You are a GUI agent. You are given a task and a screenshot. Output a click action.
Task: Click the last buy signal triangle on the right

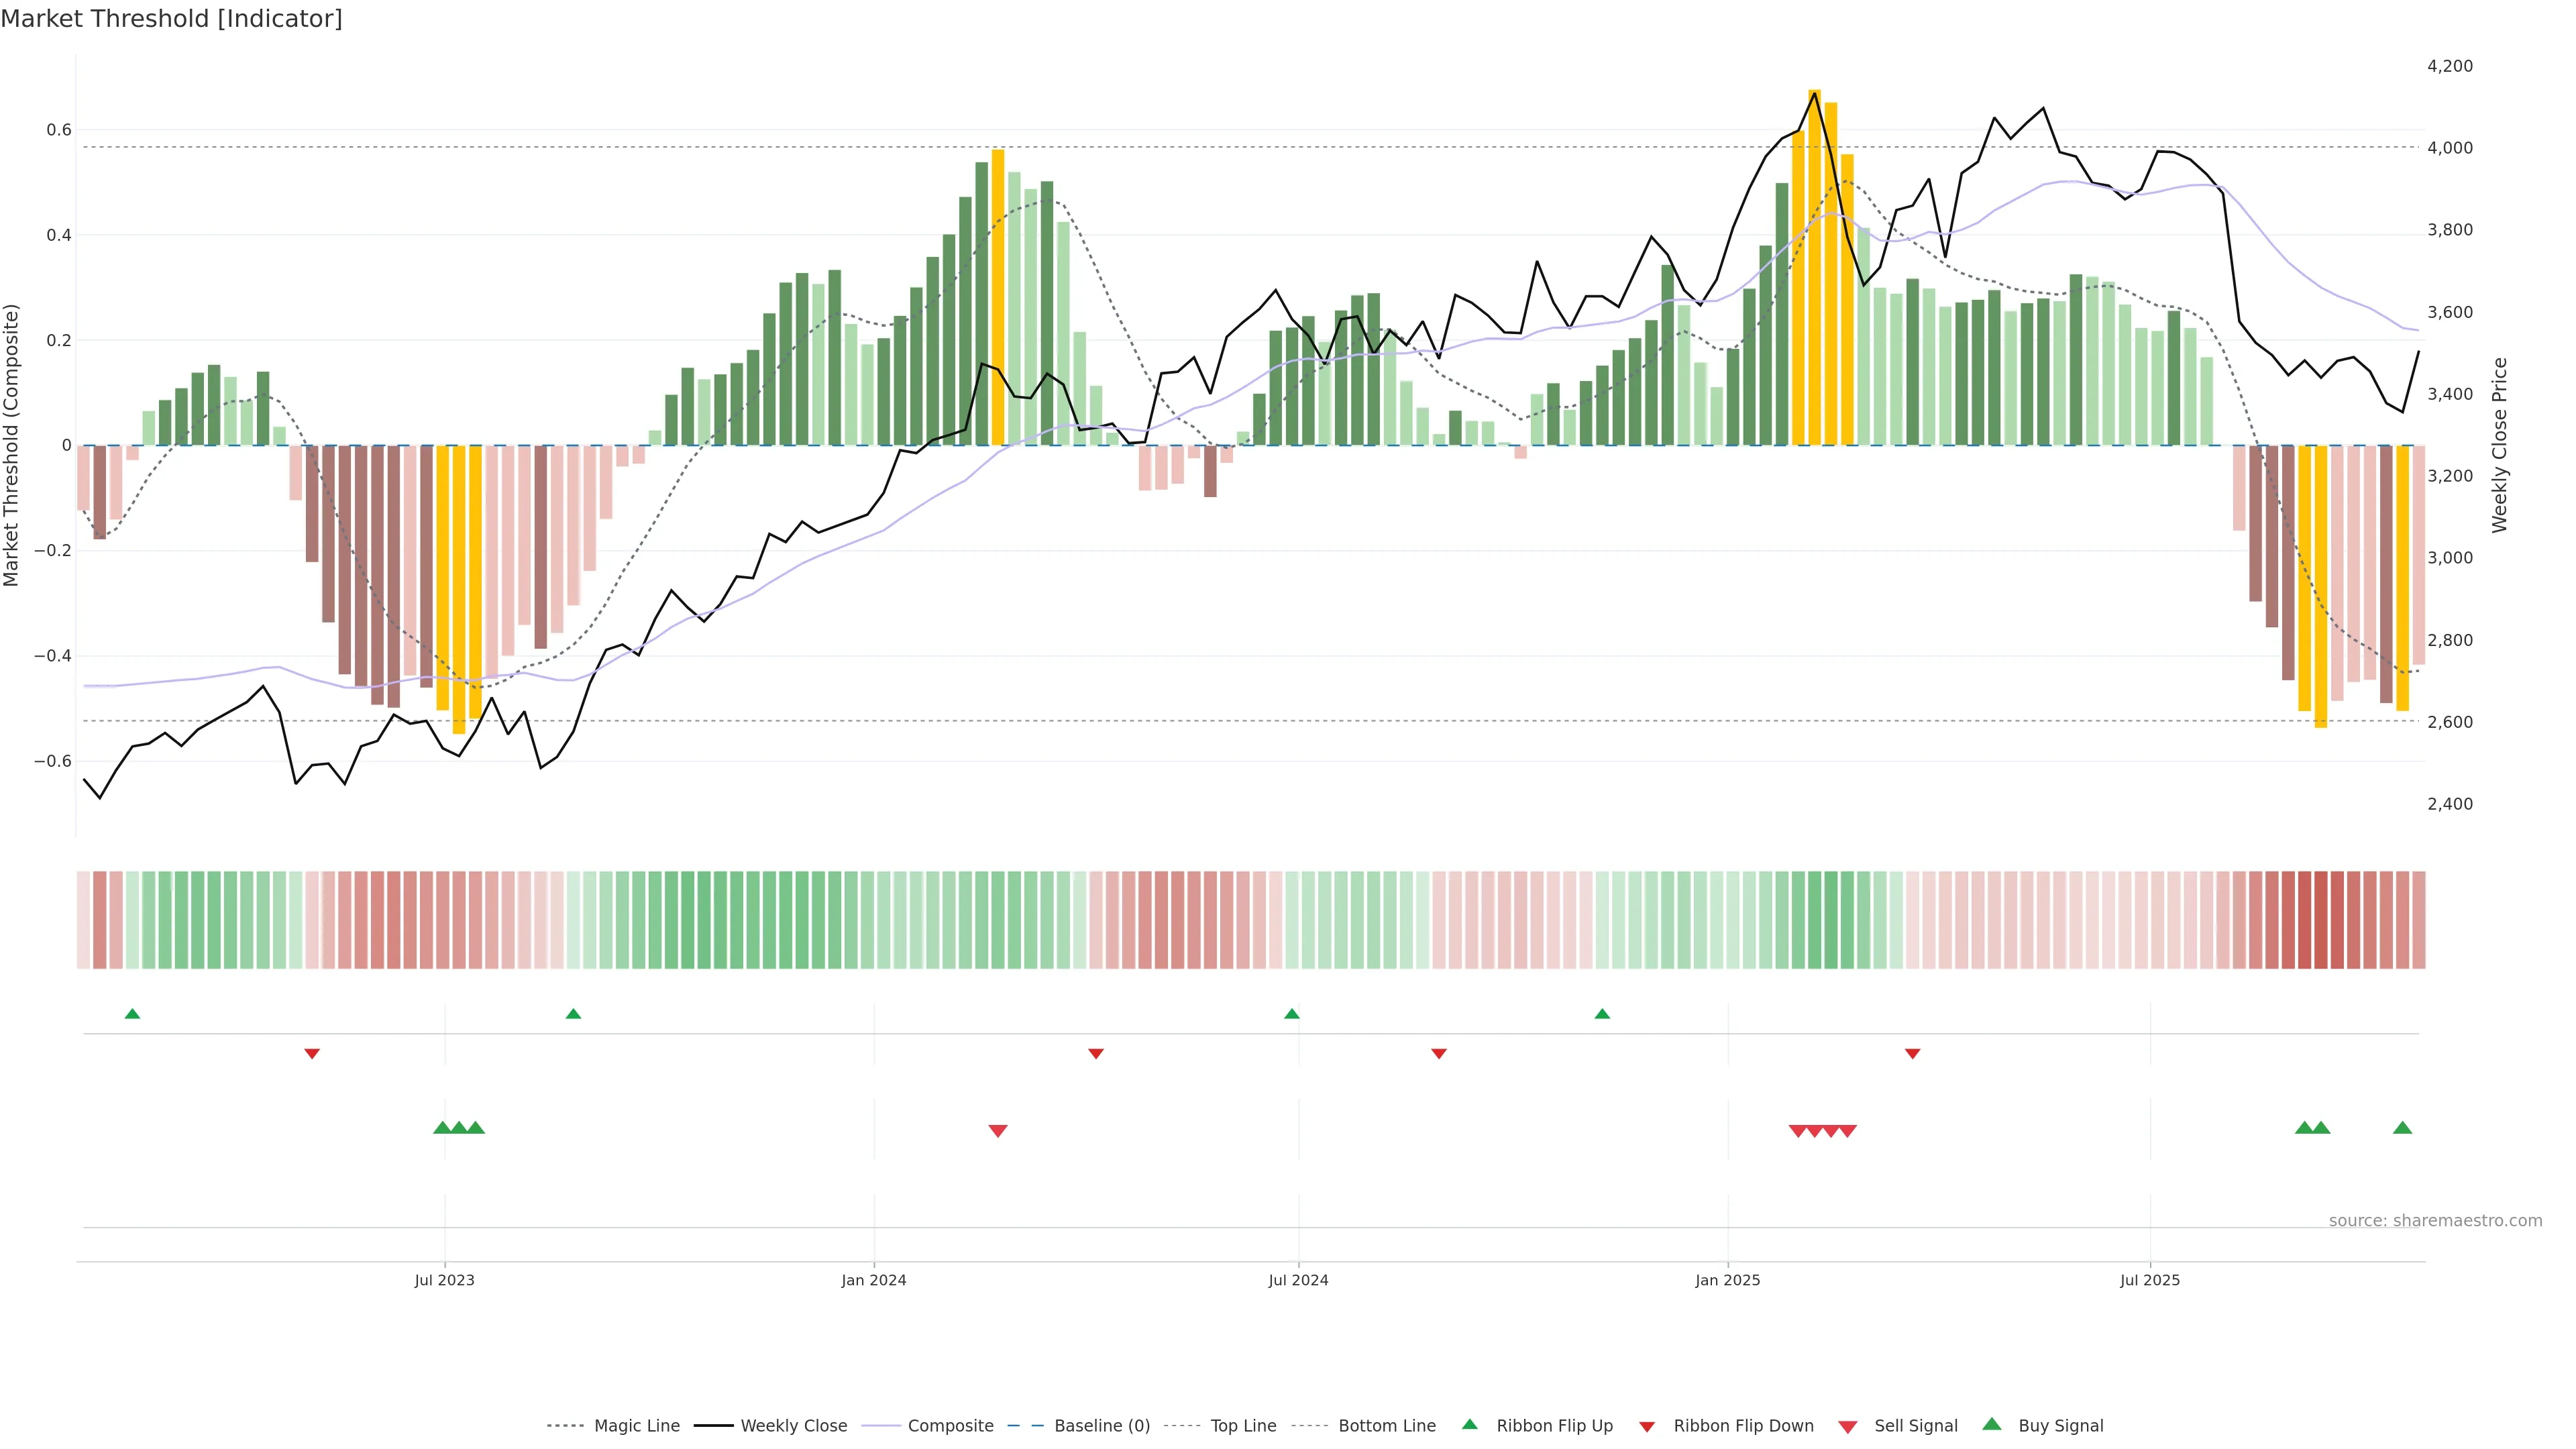coord(2402,1128)
